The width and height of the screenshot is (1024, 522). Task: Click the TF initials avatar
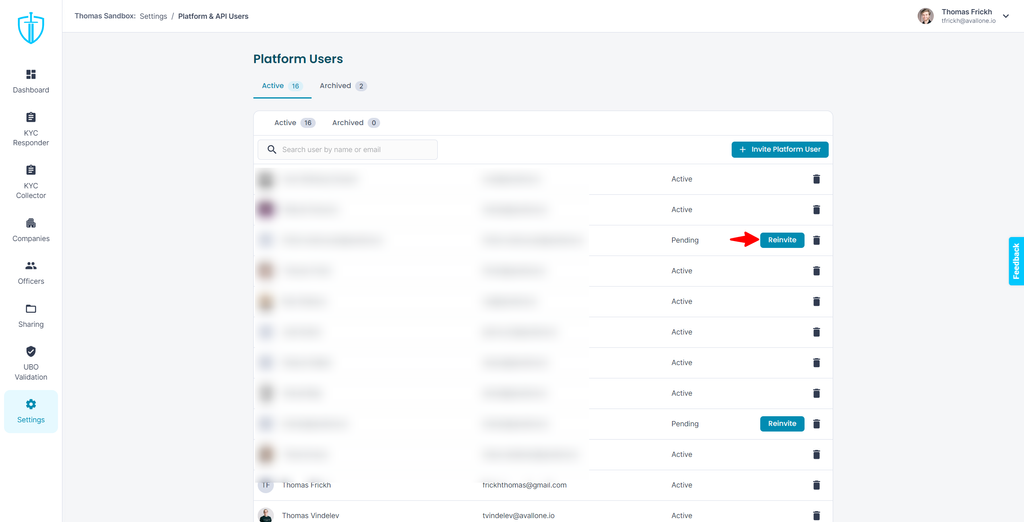click(265, 485)
